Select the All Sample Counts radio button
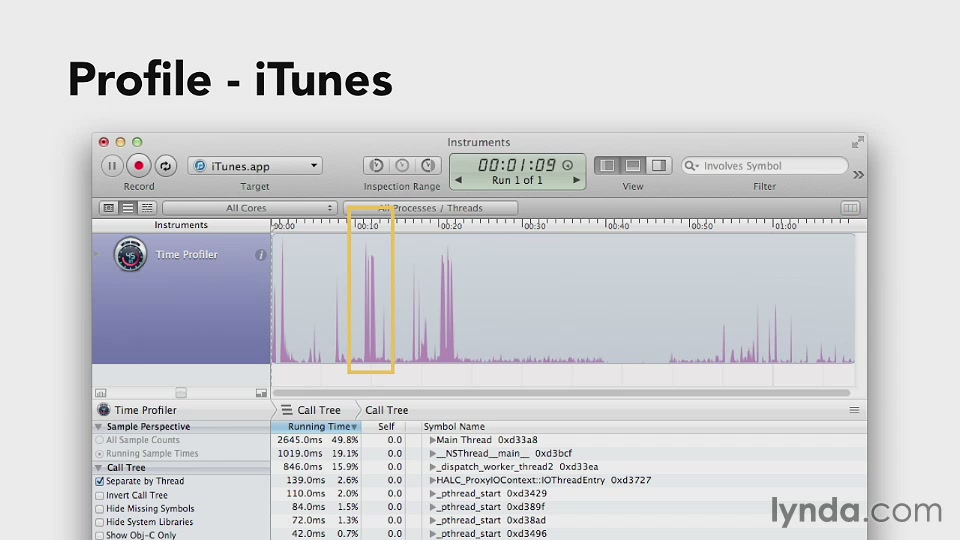Viewport: 960px width, 540px height. (x=99, y=440)
